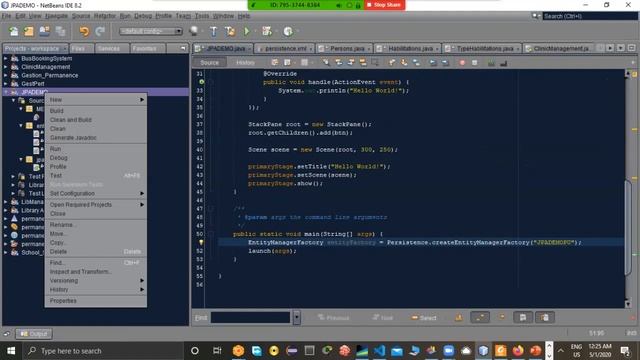Click the New Project toolbar icon
Image resolution: width=640 pixels, height=360 pixels.
[29, 31]
